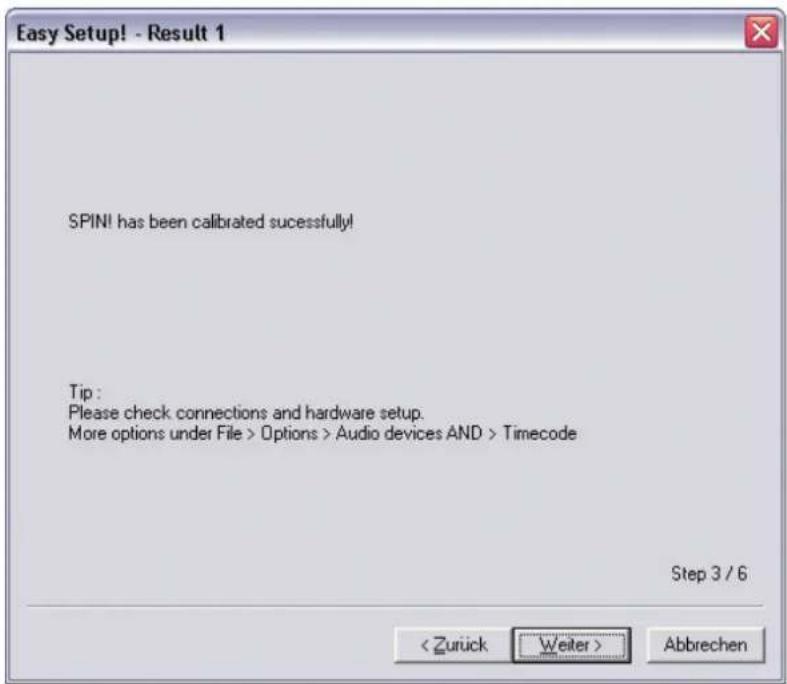The height and width of the screenshot is (684, 787).
Task: Click the hardware setup phrase
Action: 364,413
